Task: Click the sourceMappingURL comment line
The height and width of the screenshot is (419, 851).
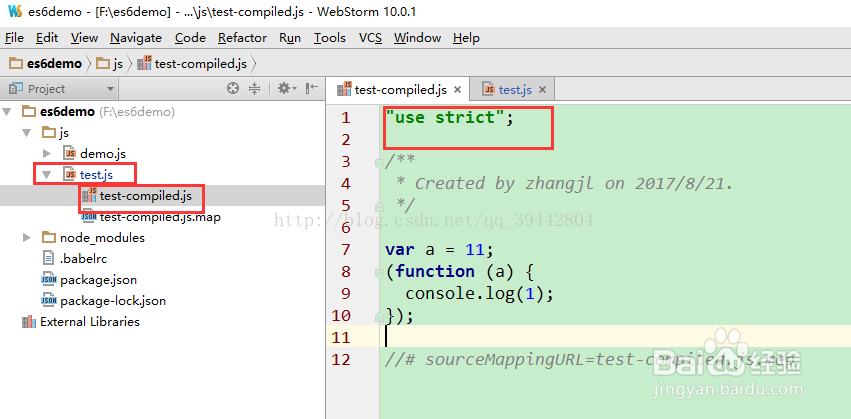Action: click(590, 359)
